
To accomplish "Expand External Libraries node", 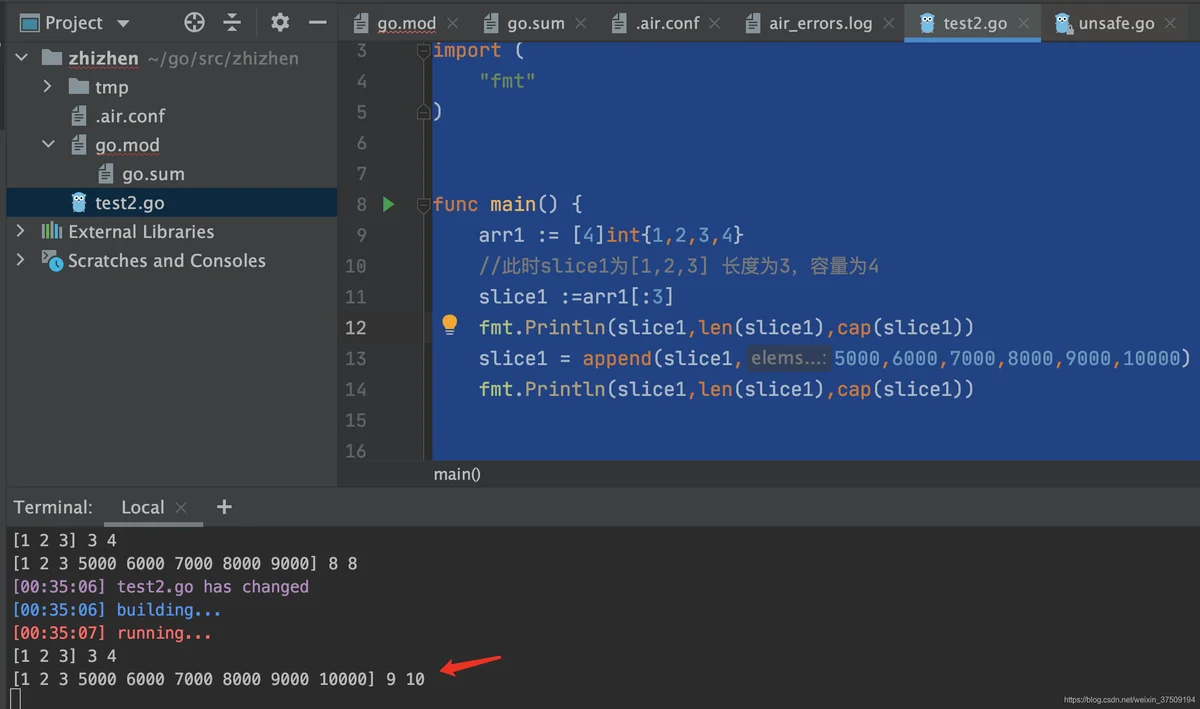I will tap(20, 231).
